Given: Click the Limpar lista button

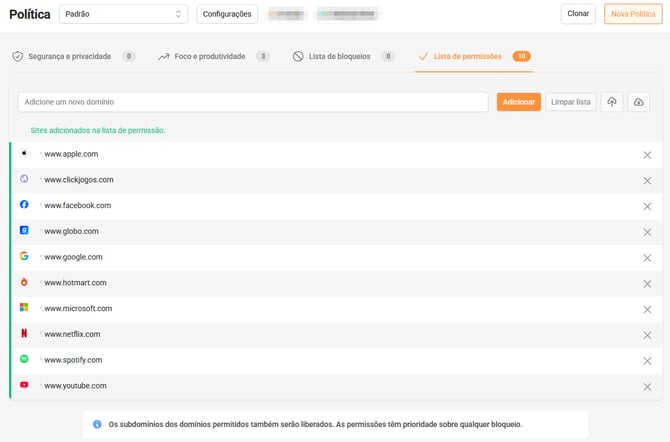Looking at the screenshot, I should click(571, 102).
